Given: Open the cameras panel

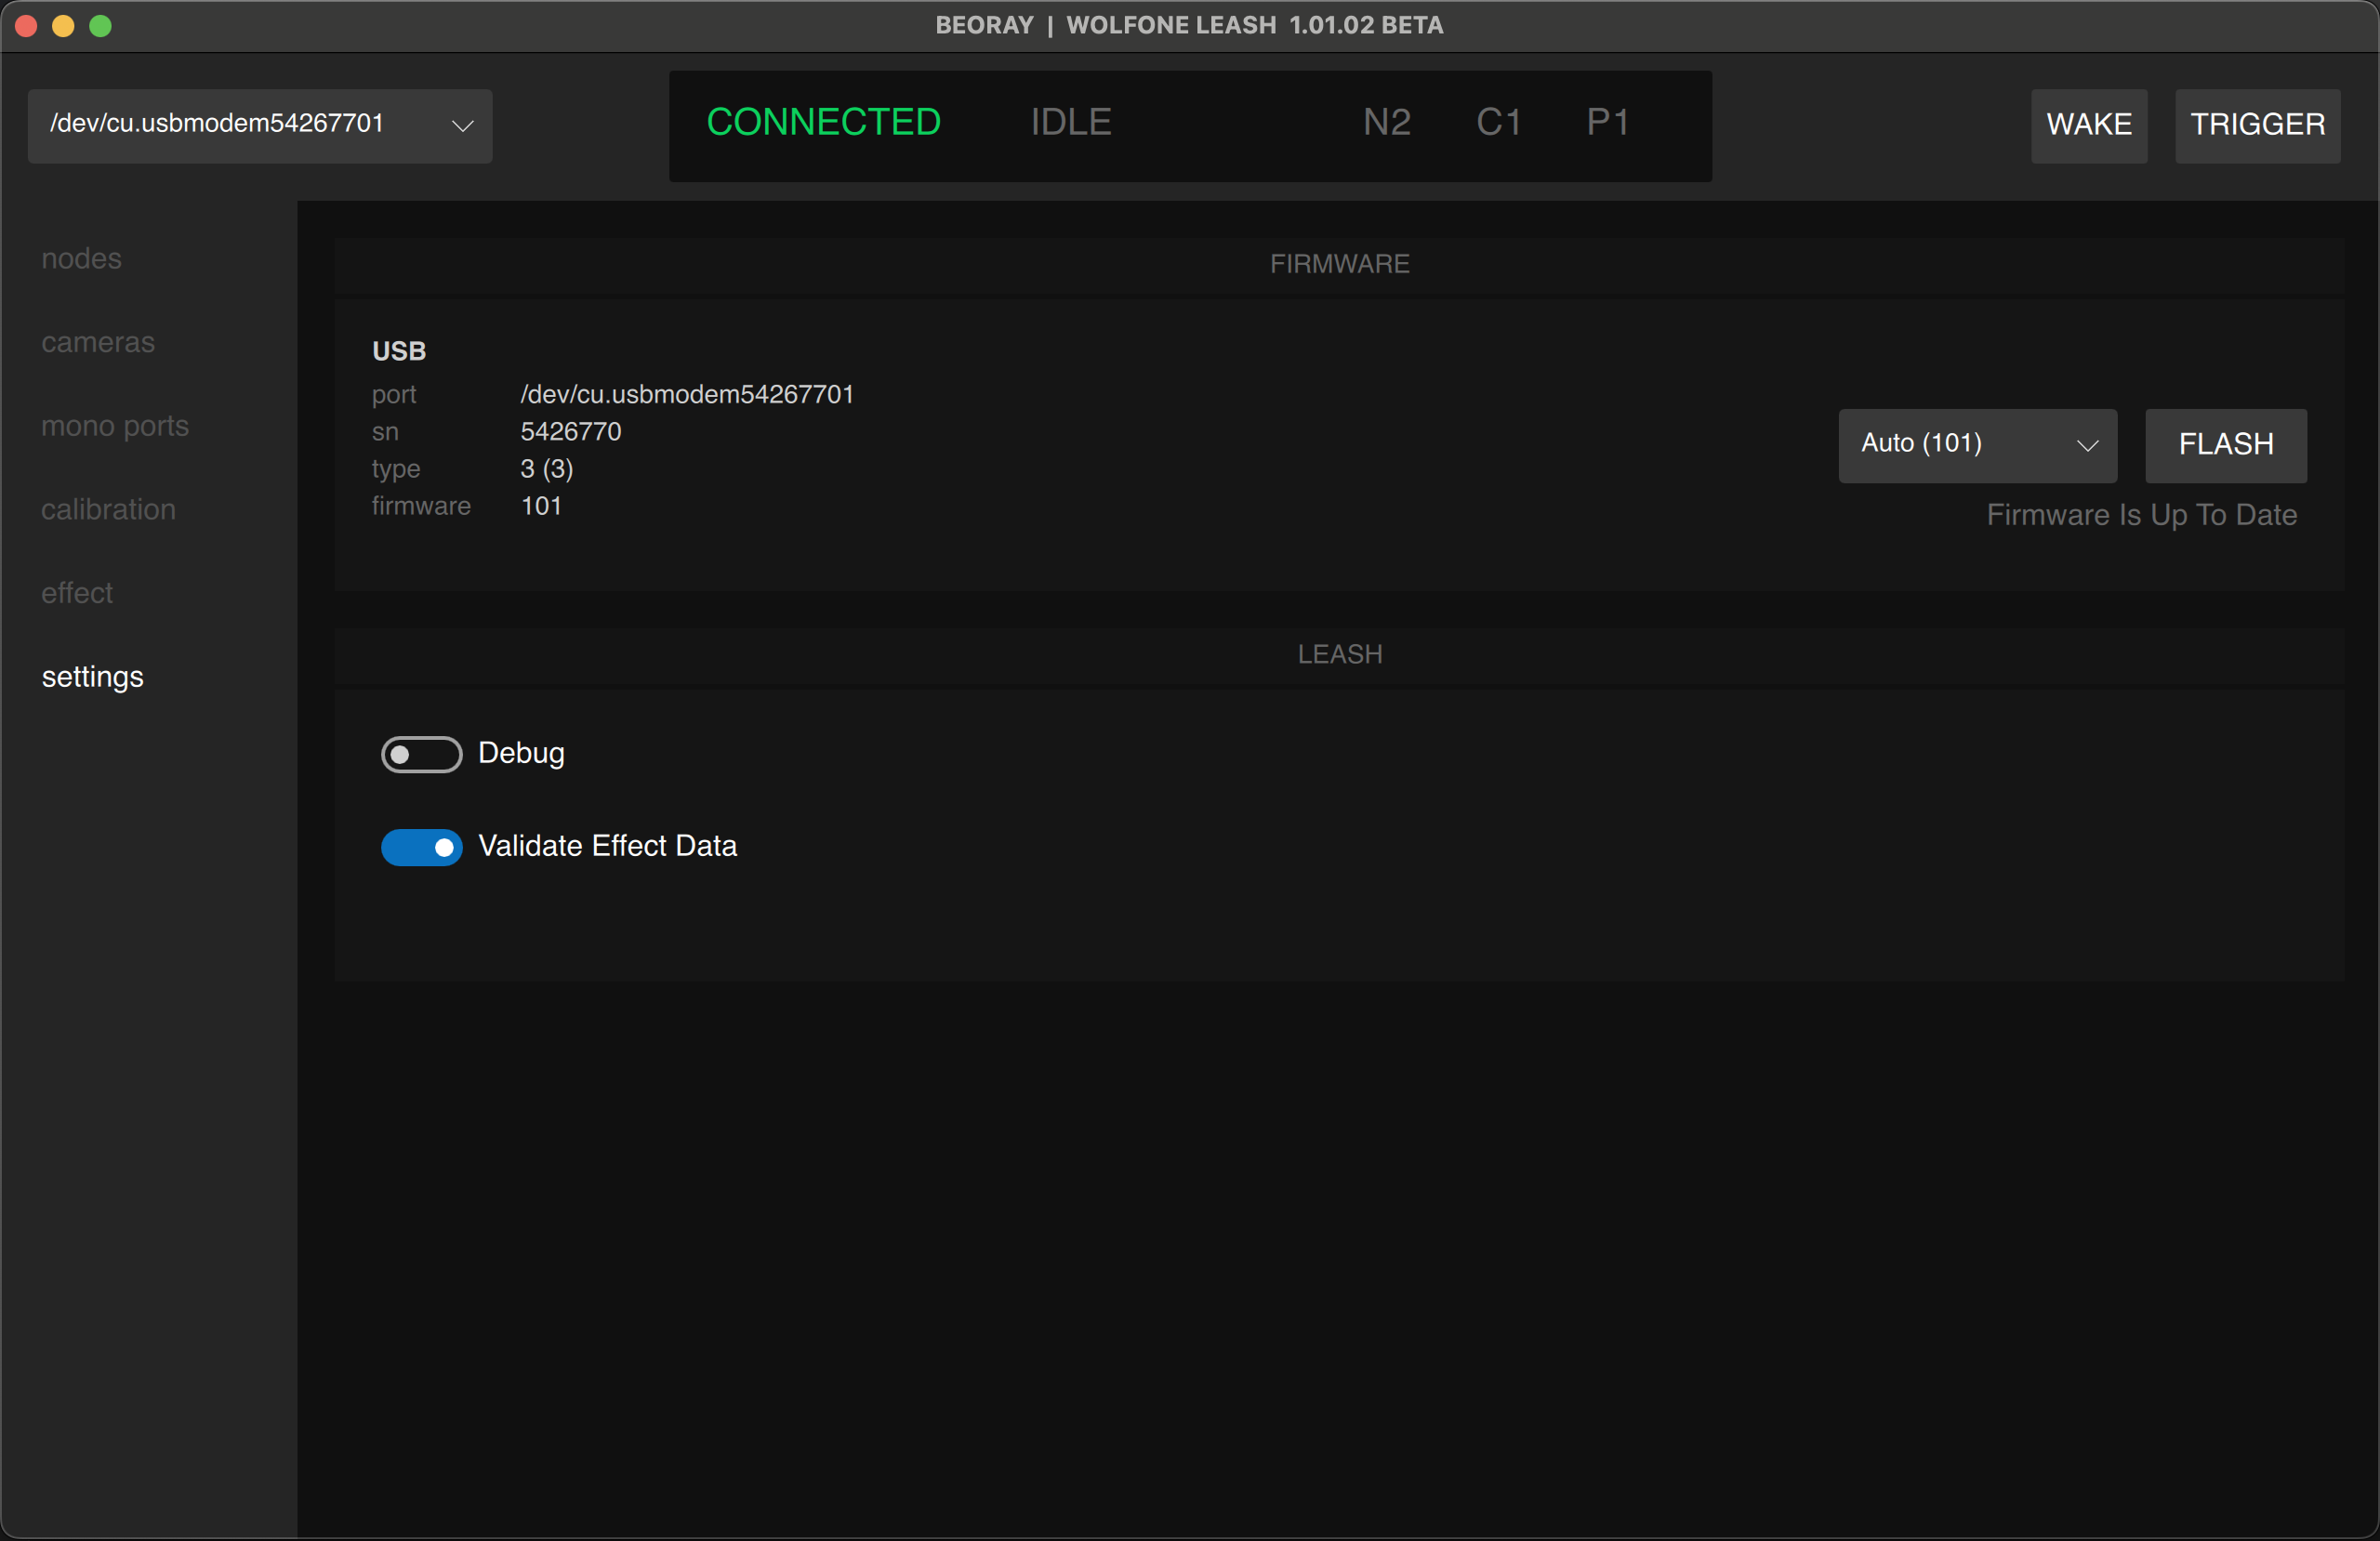Looking at the screenshot, I should click(97, 342).
